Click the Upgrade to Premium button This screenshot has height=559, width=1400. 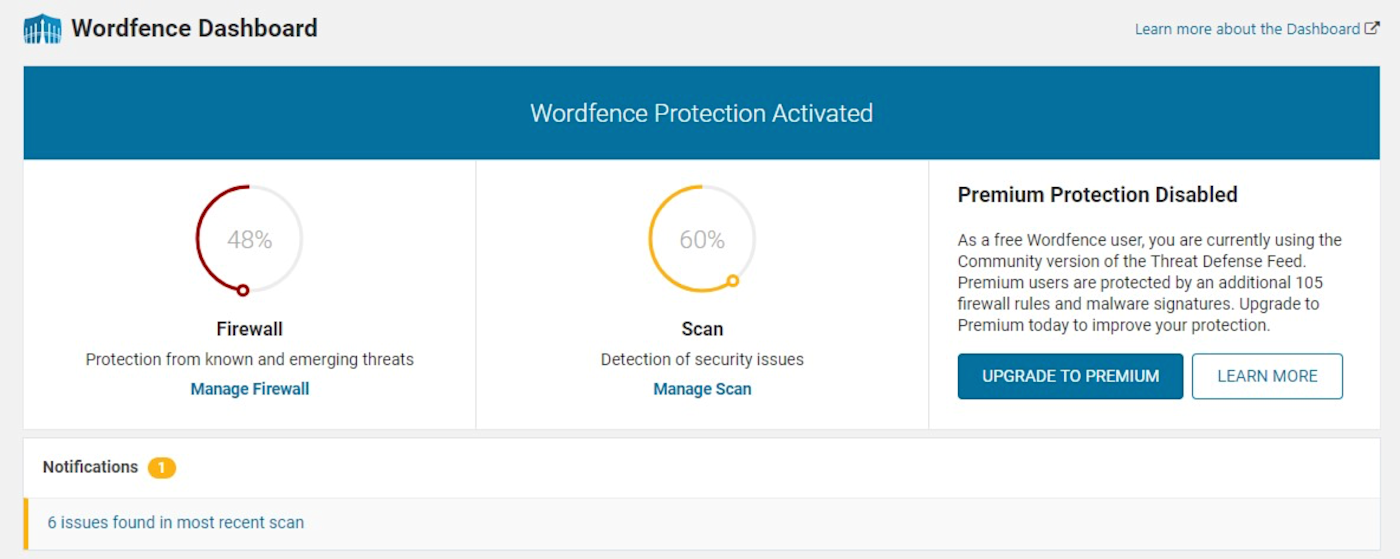[x=1070, y=376]
